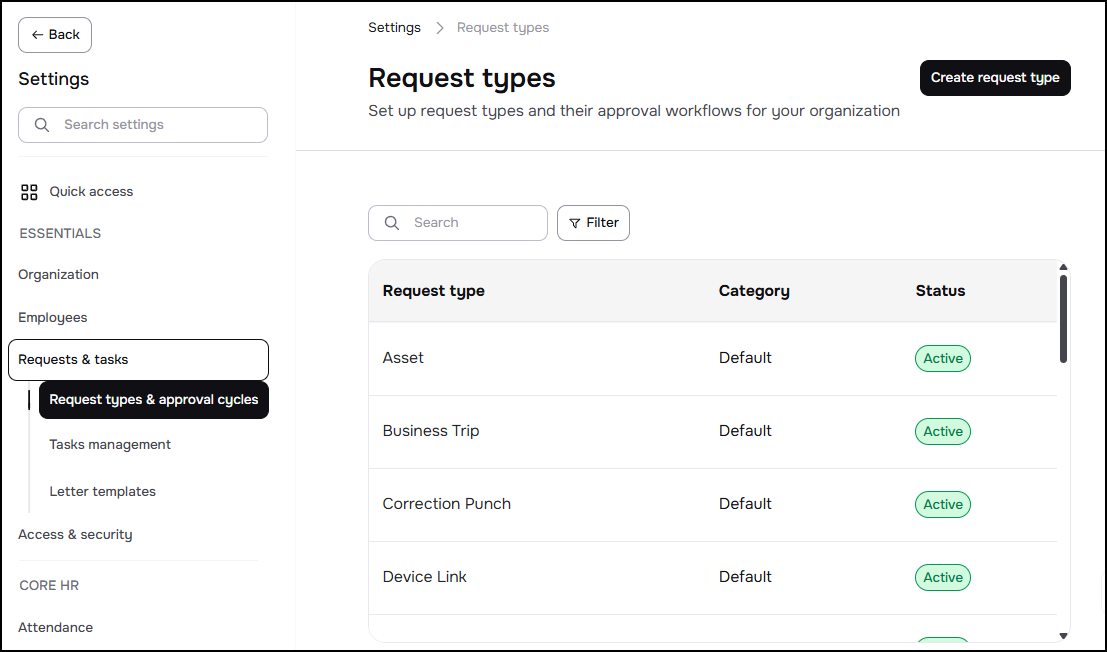Collapse the Requests & tasks section
1107x652 pixels.
pyautogui.click(x=138, y=360)
